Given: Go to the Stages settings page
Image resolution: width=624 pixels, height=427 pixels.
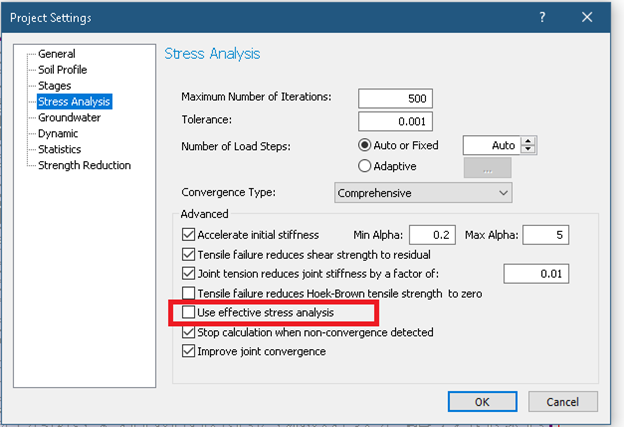Looking at the screenshot, I should 54,86.
